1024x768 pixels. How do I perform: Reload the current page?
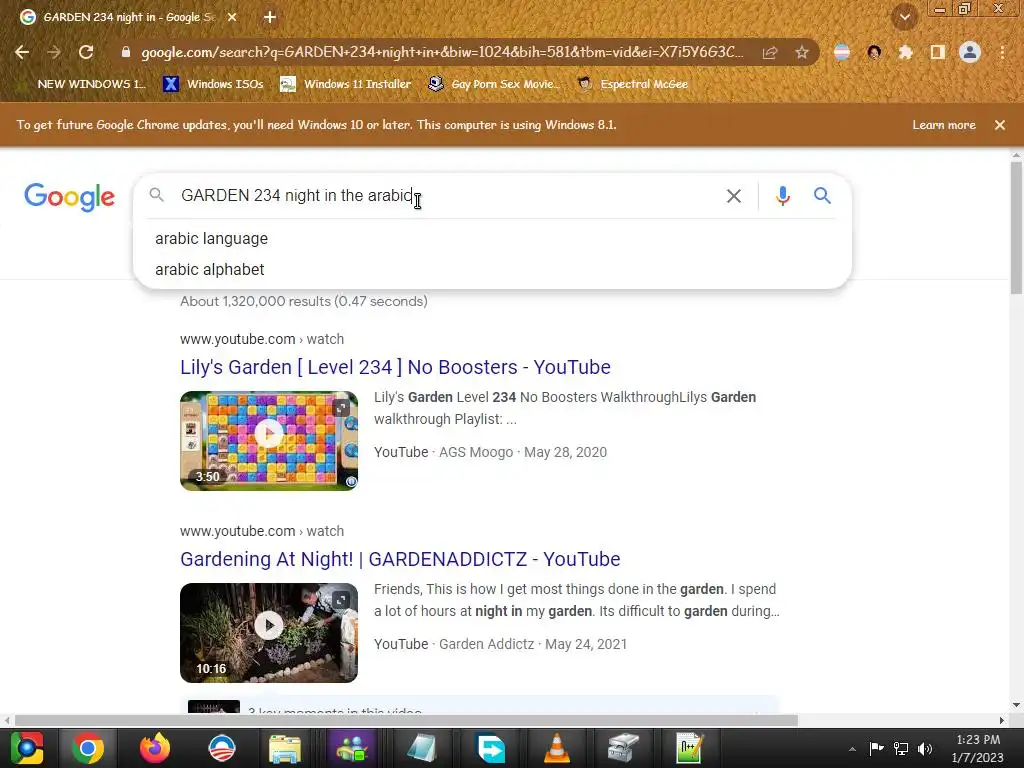[x=86, y=52]
